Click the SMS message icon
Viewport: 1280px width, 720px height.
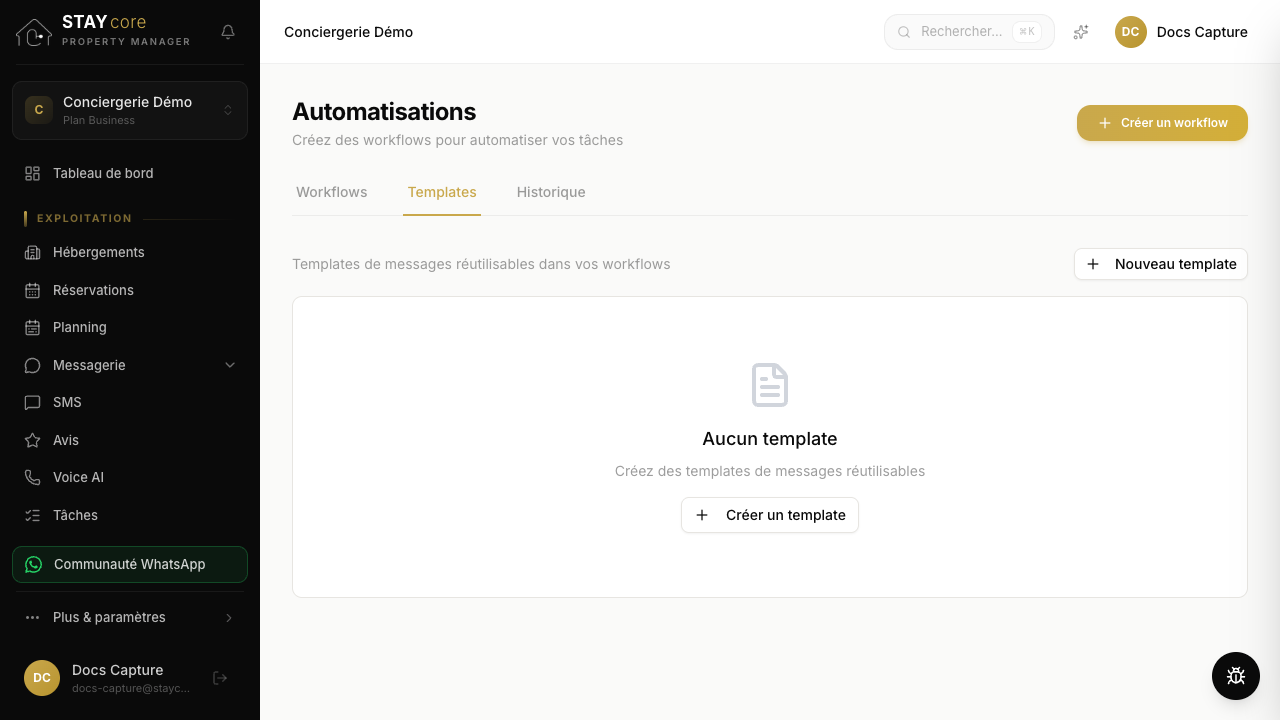[33, 402]
